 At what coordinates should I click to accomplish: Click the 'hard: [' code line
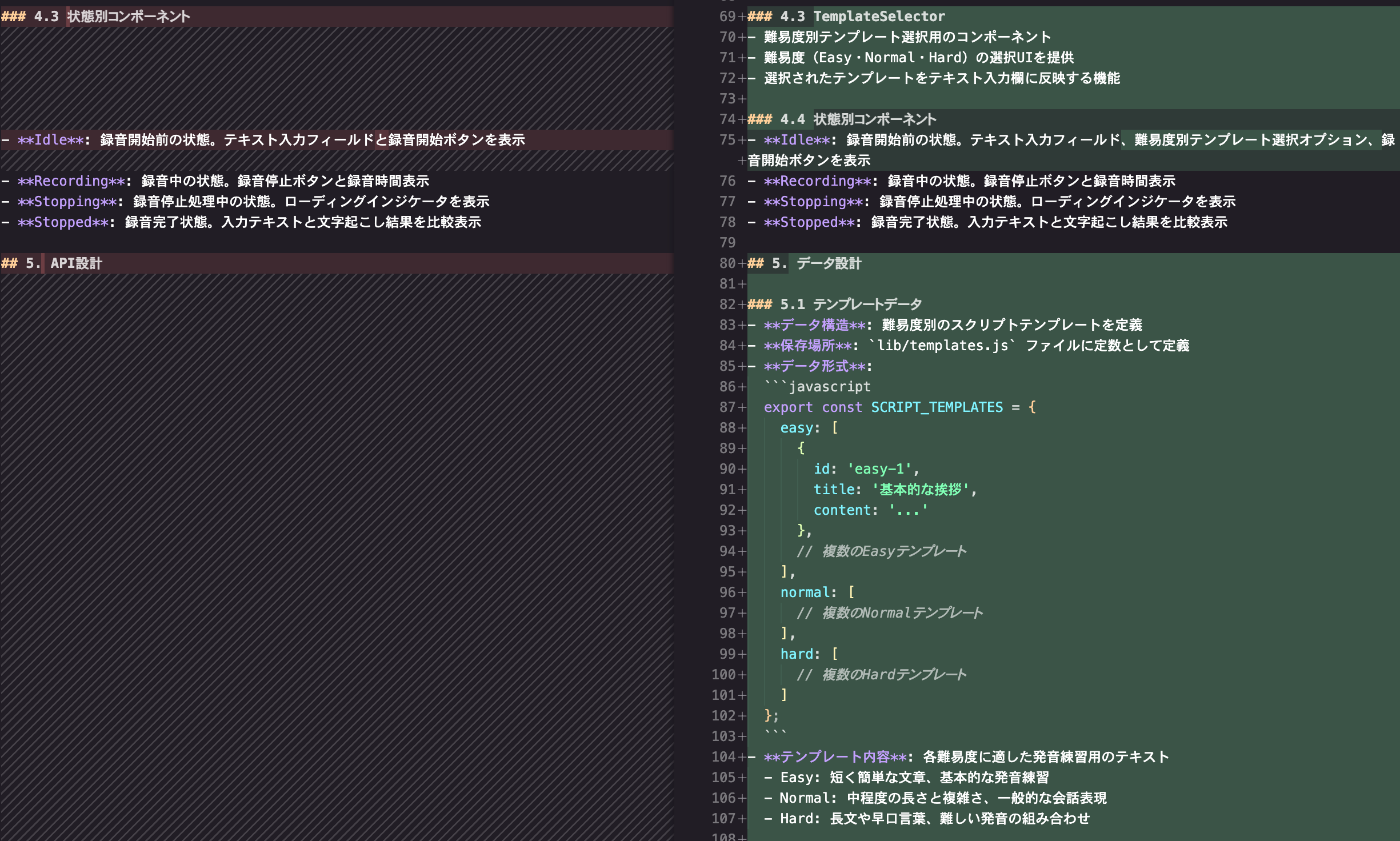[809, 653]
